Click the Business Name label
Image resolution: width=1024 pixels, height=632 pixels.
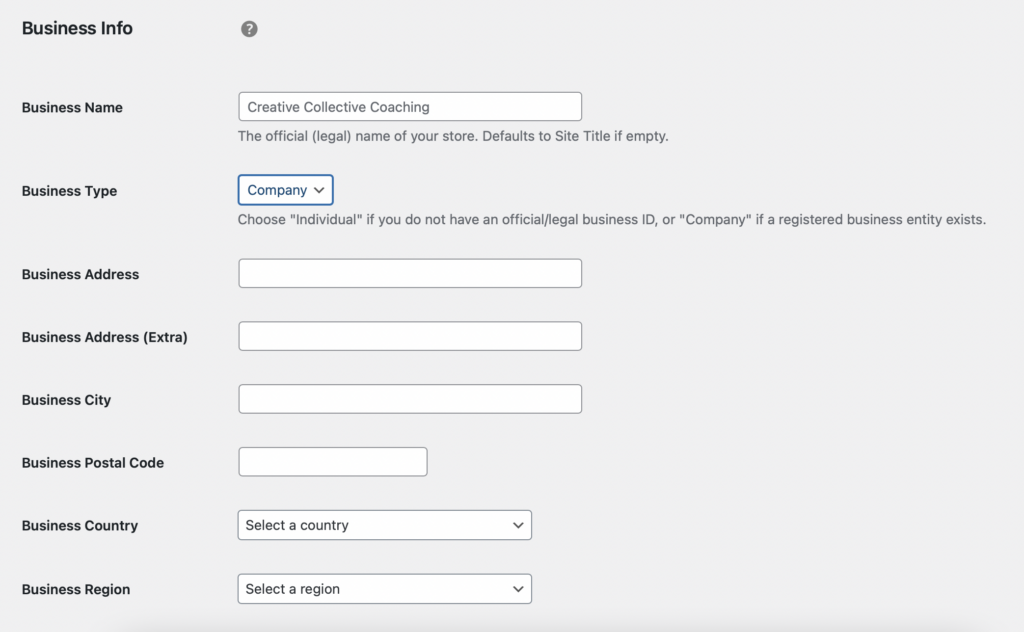72,108
